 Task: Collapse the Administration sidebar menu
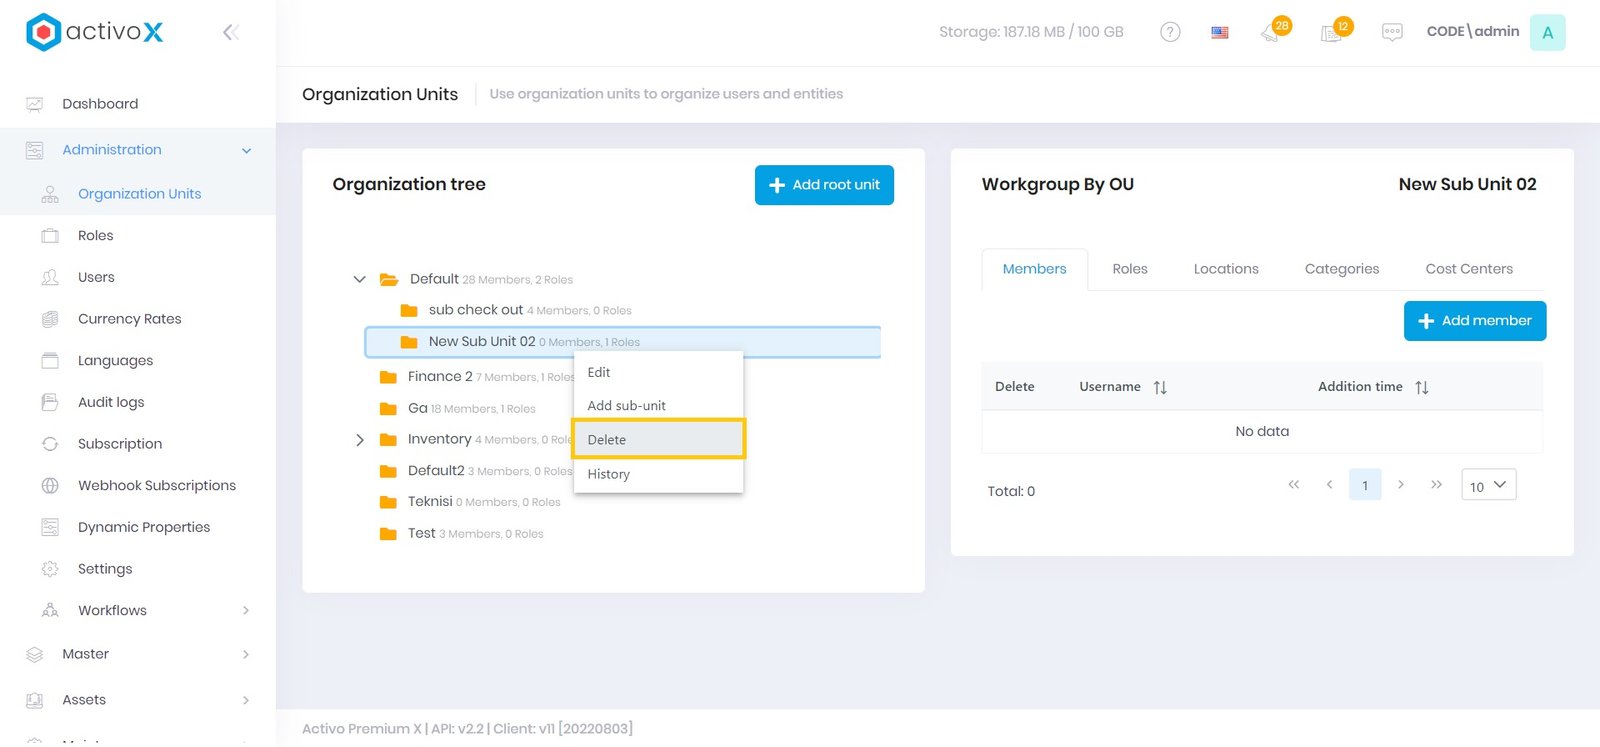coord(246,150)
